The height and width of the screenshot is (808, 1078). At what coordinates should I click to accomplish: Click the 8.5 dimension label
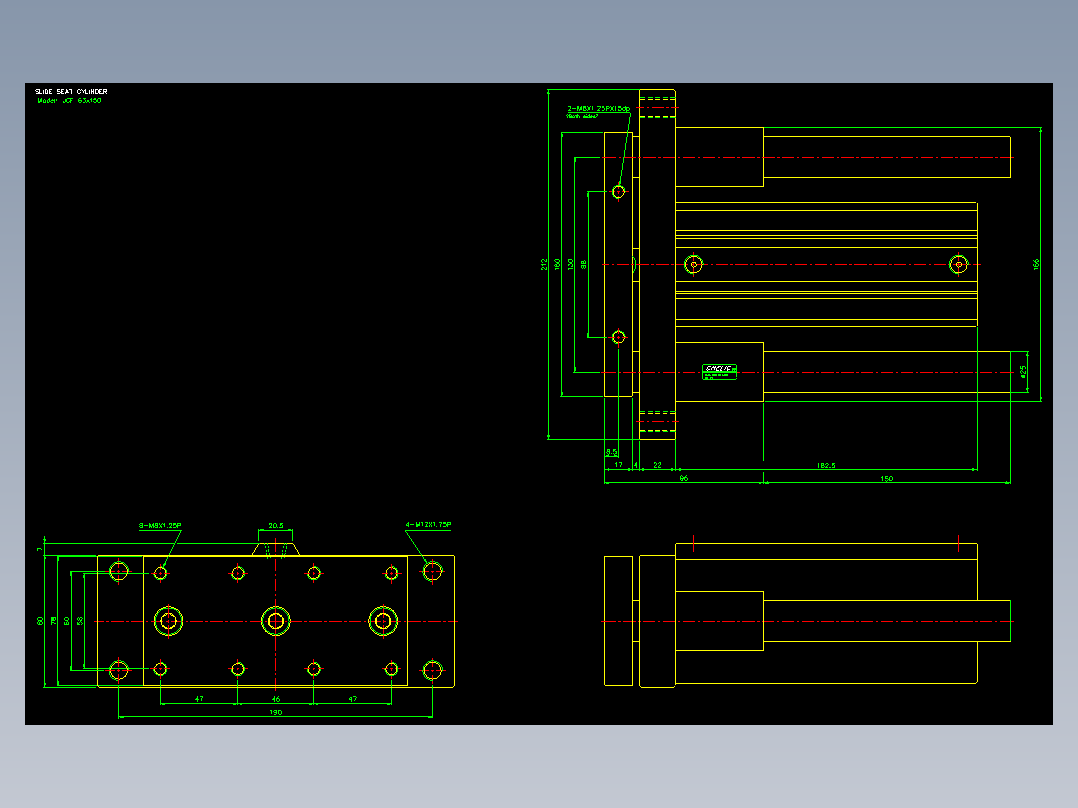pos(611,452)
